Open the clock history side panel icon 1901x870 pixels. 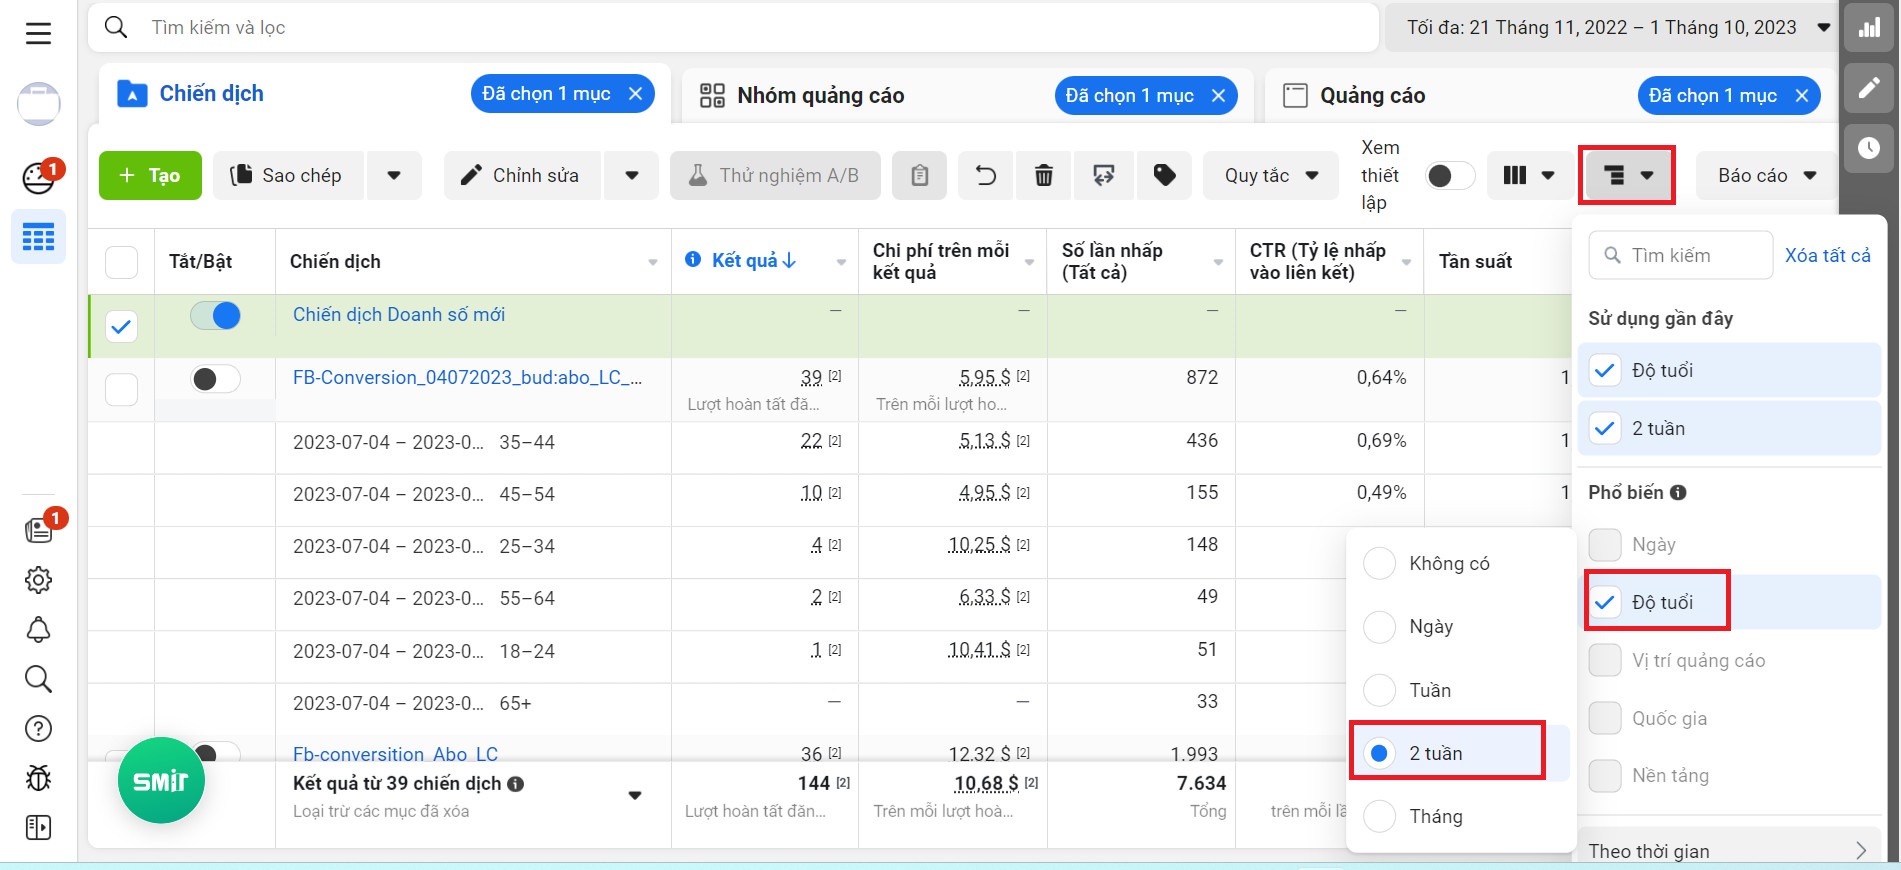[x=1869, y=148]
